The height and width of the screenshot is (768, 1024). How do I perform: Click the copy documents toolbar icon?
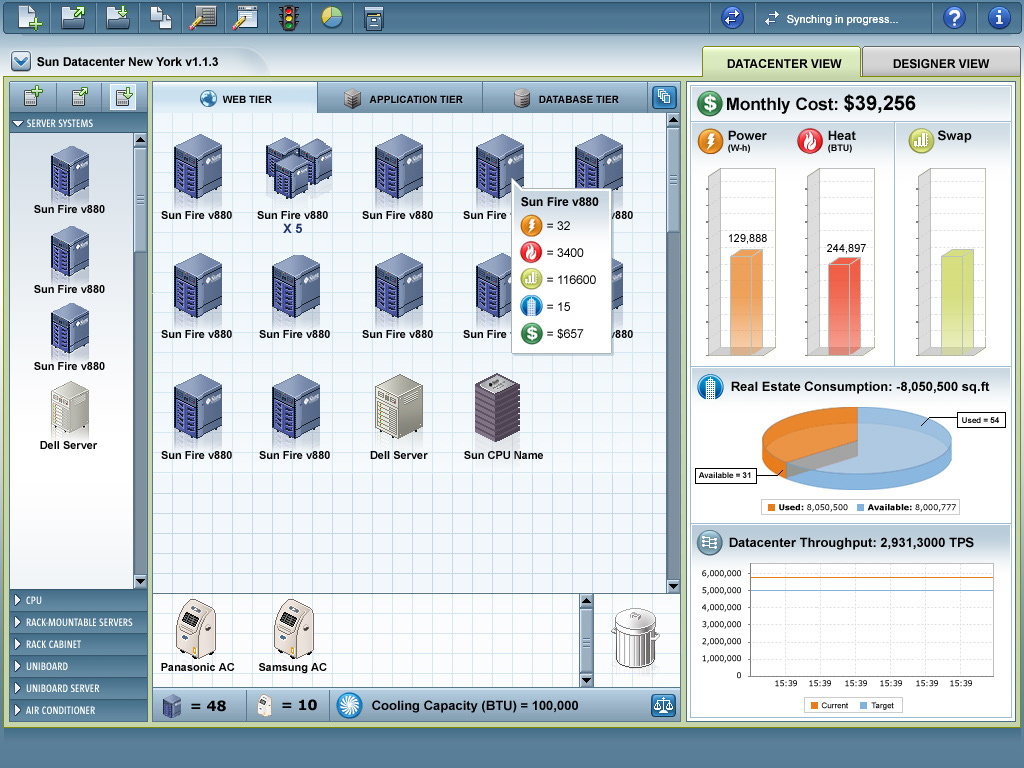(x=161, y=18)
